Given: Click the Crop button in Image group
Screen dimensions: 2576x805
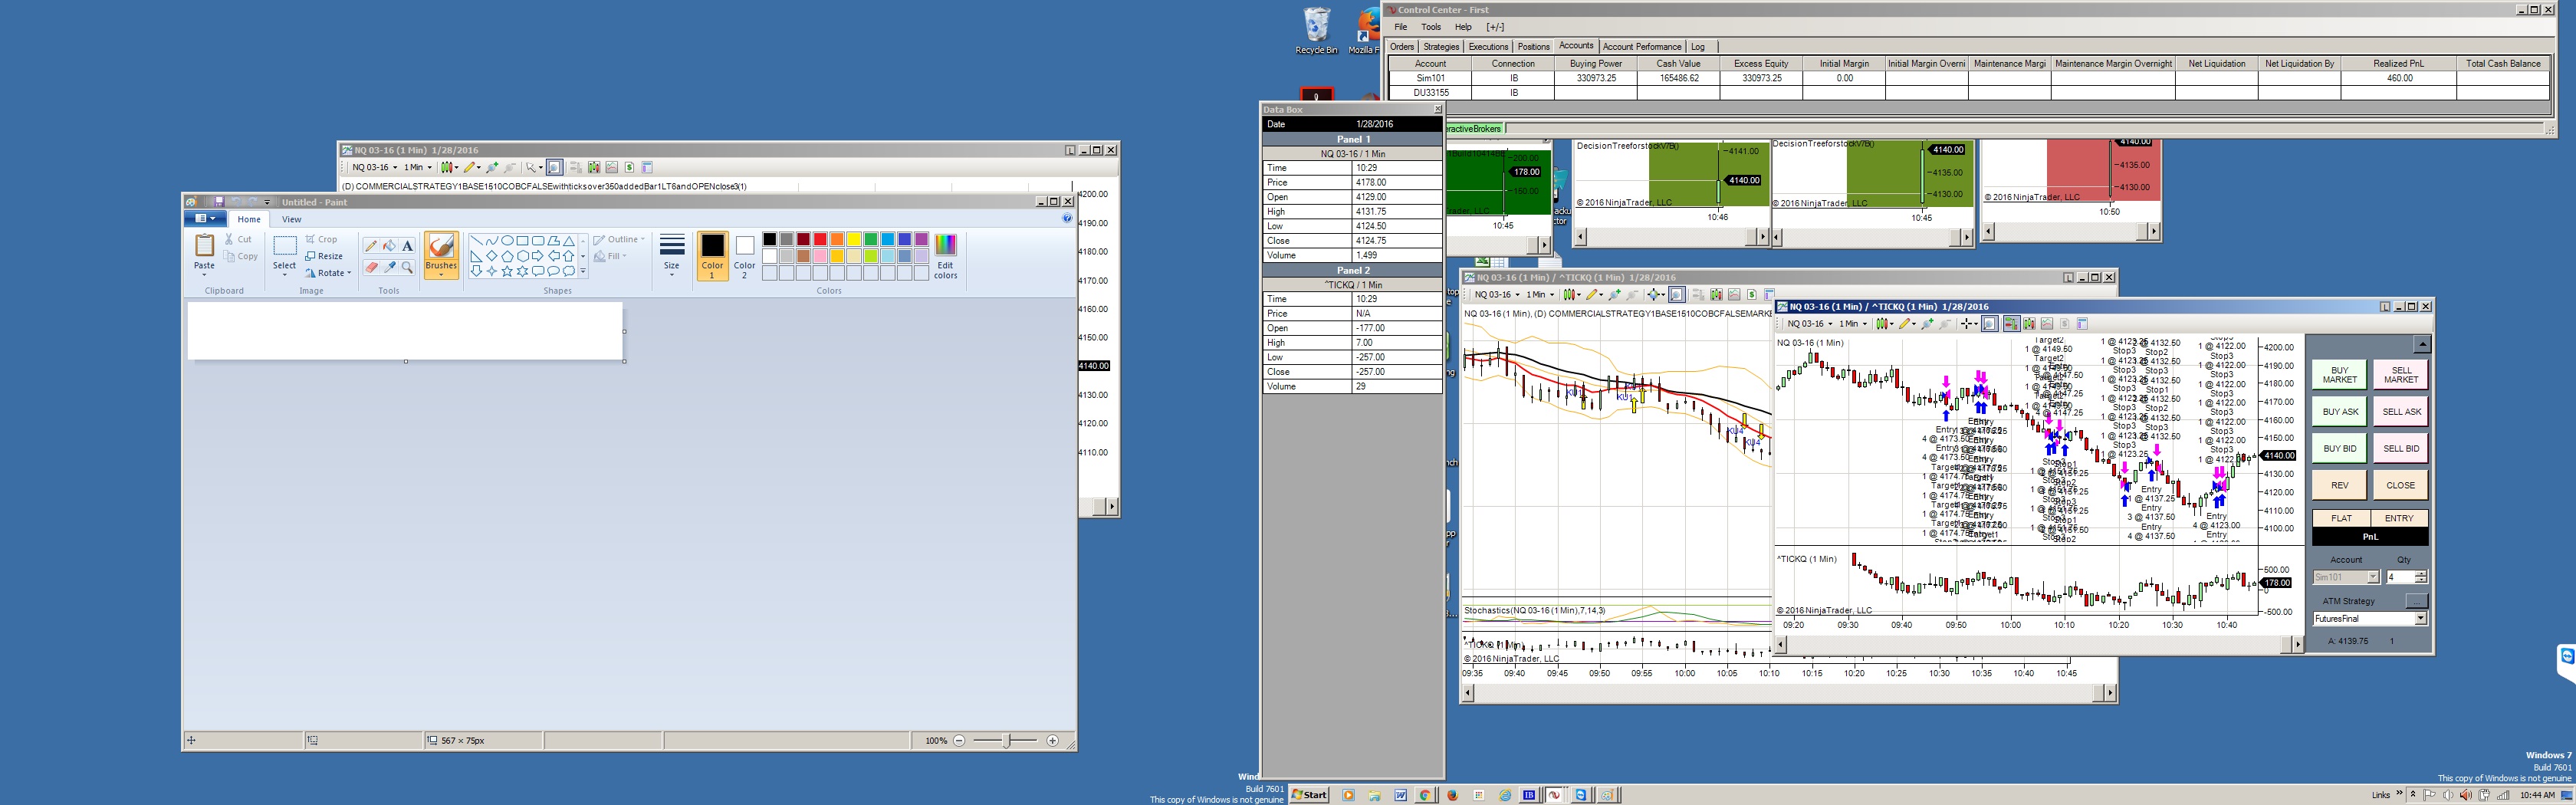Looking at the screenshot, I should (x=322, y=239).
